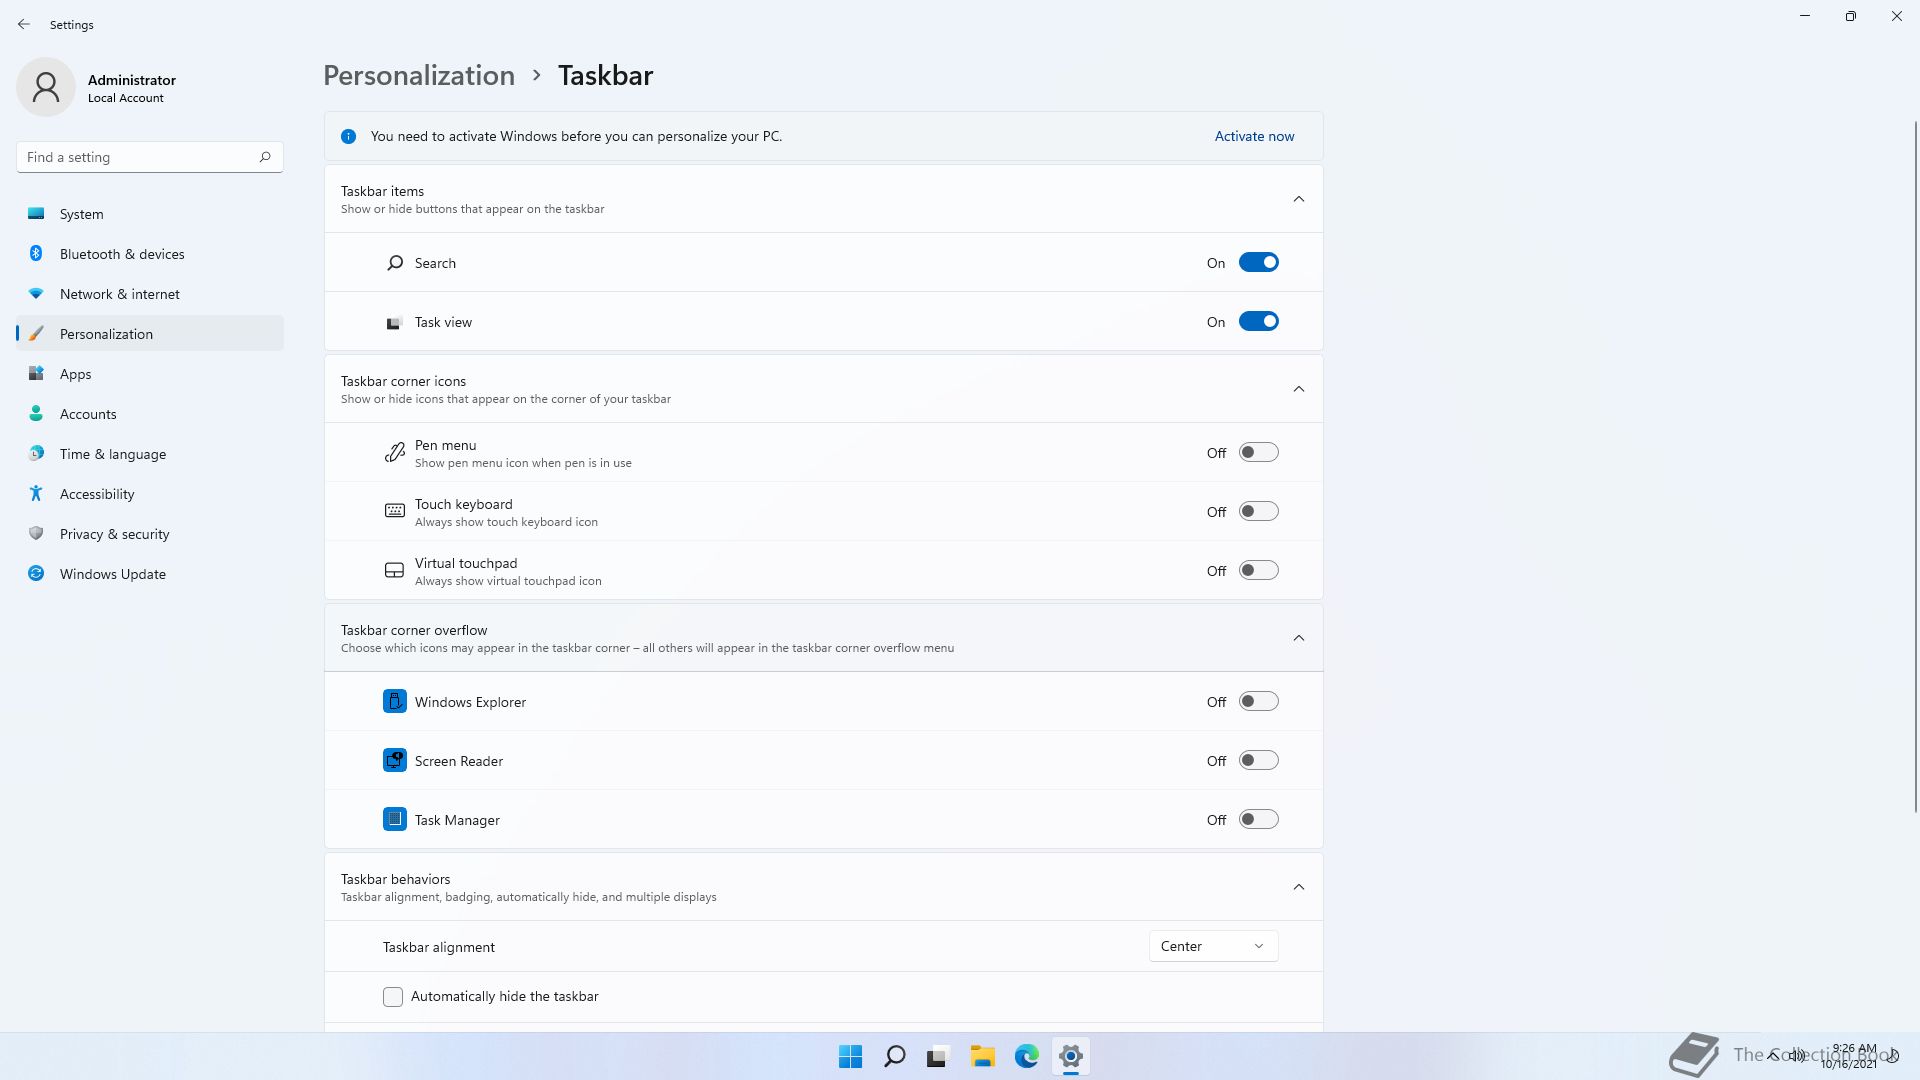Open File Explorer from the taskbar
The height and width of the screenshot is (1080, 1920).
click(x=983, y=1056)
